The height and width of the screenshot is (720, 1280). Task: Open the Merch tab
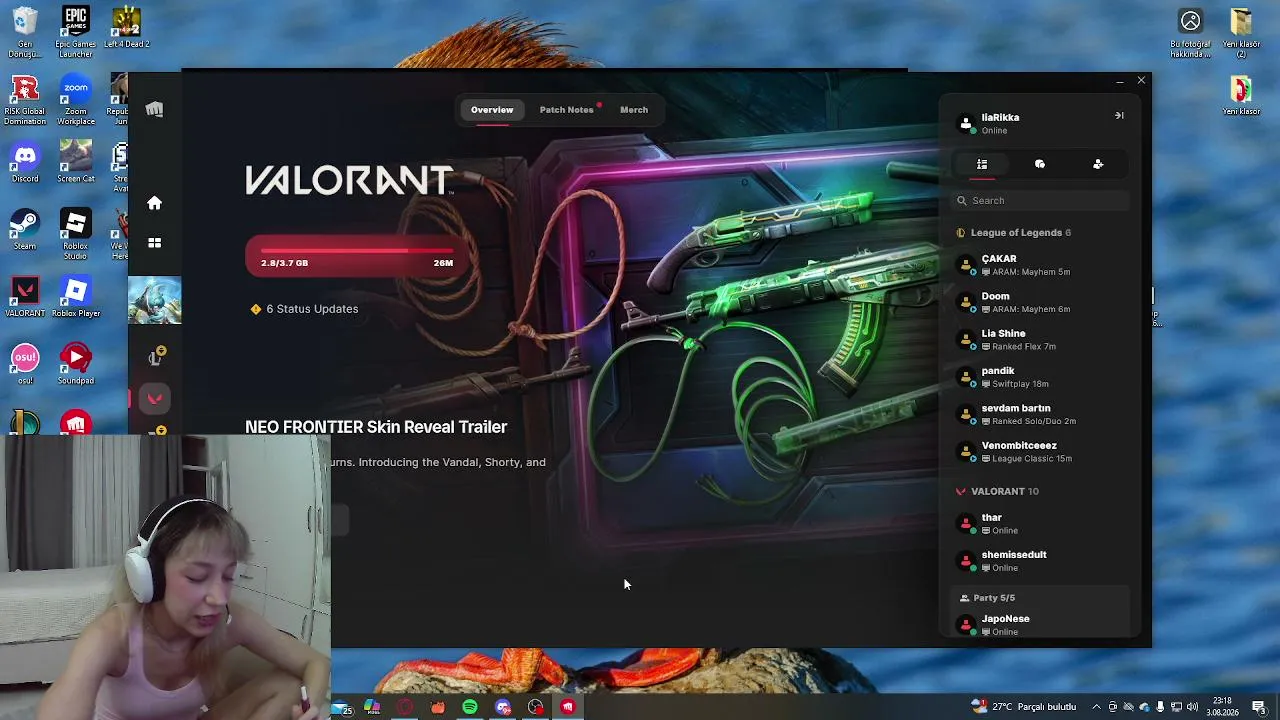(634, 110)
